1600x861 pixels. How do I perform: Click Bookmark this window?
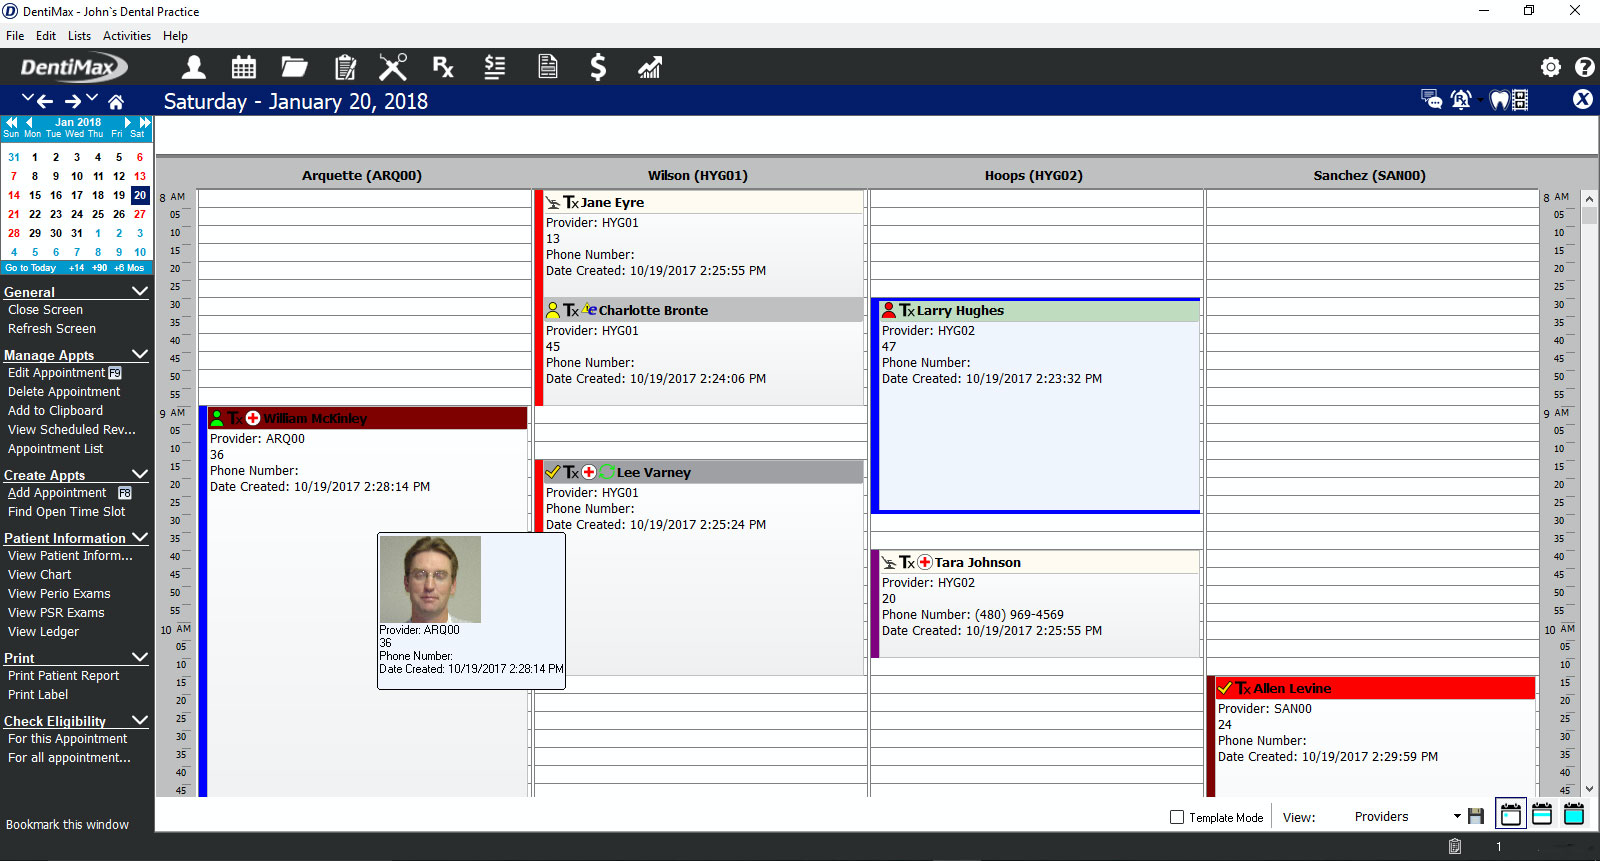tap(67, 825)
